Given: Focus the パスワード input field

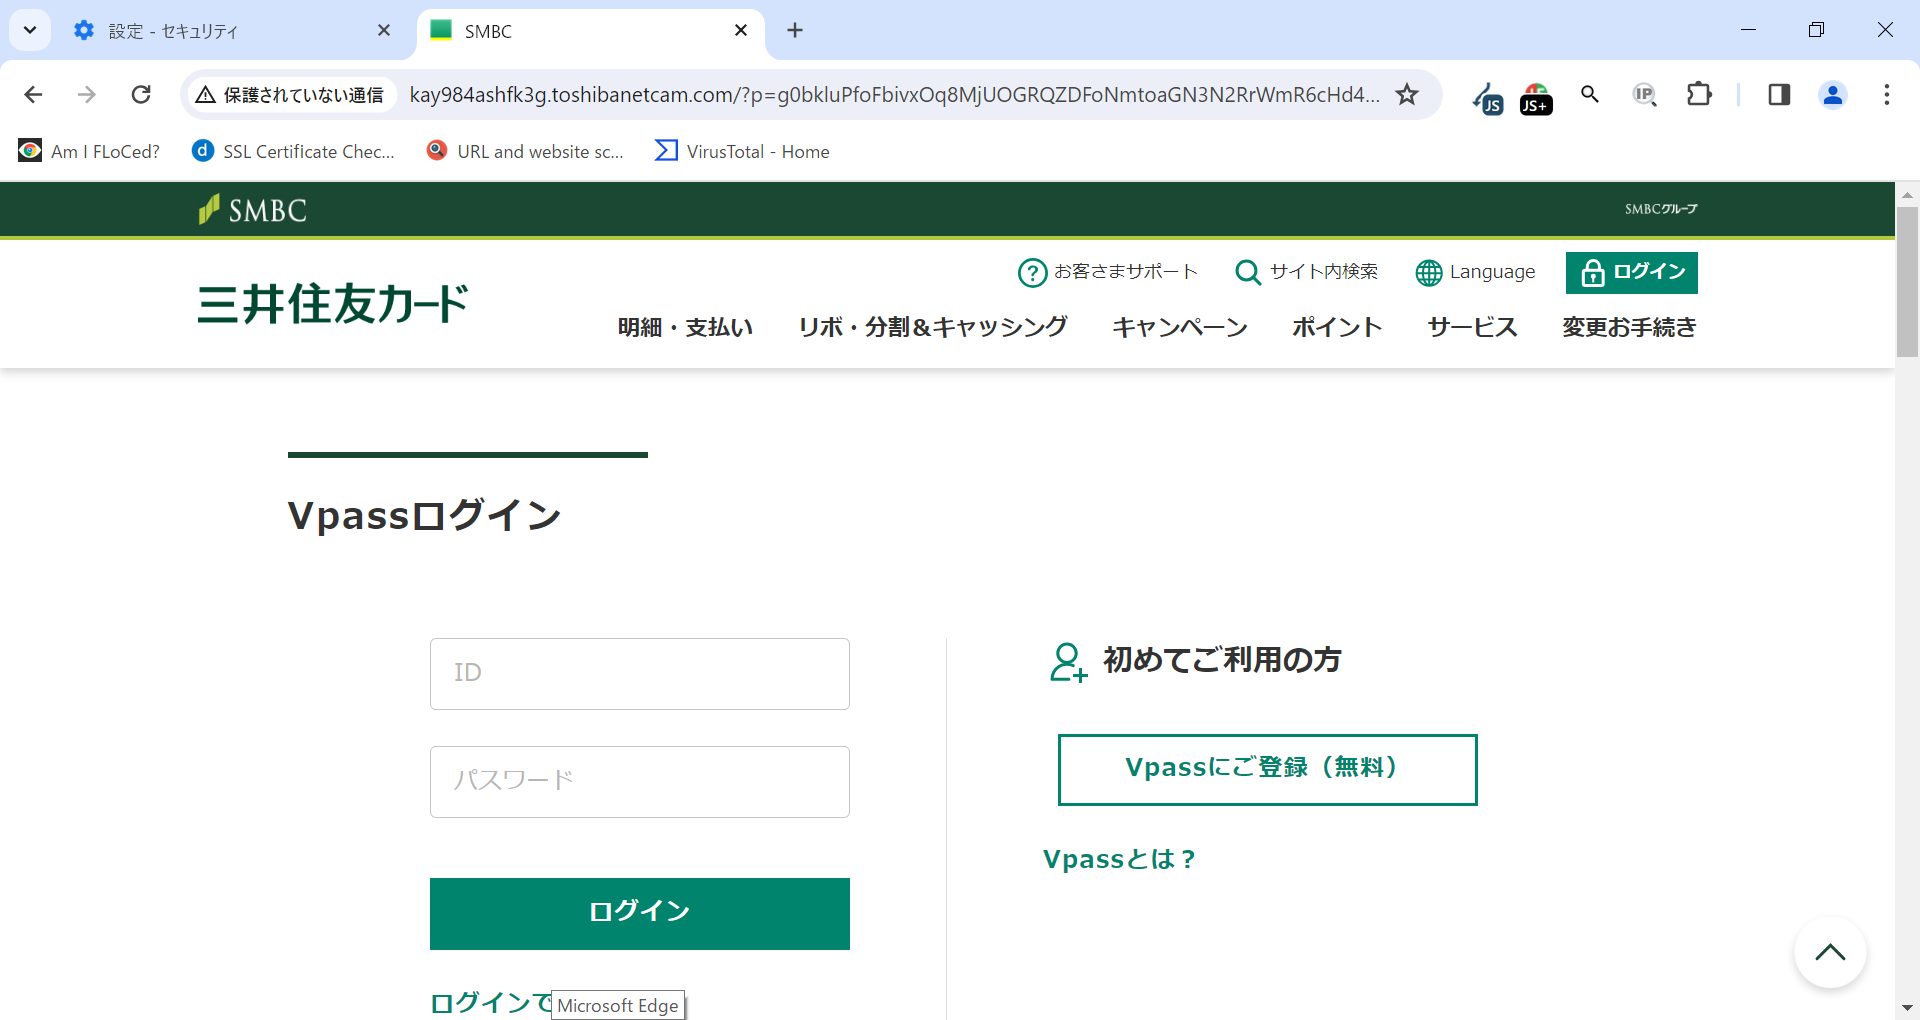Looking at the screenshot, I should (640, 782).
